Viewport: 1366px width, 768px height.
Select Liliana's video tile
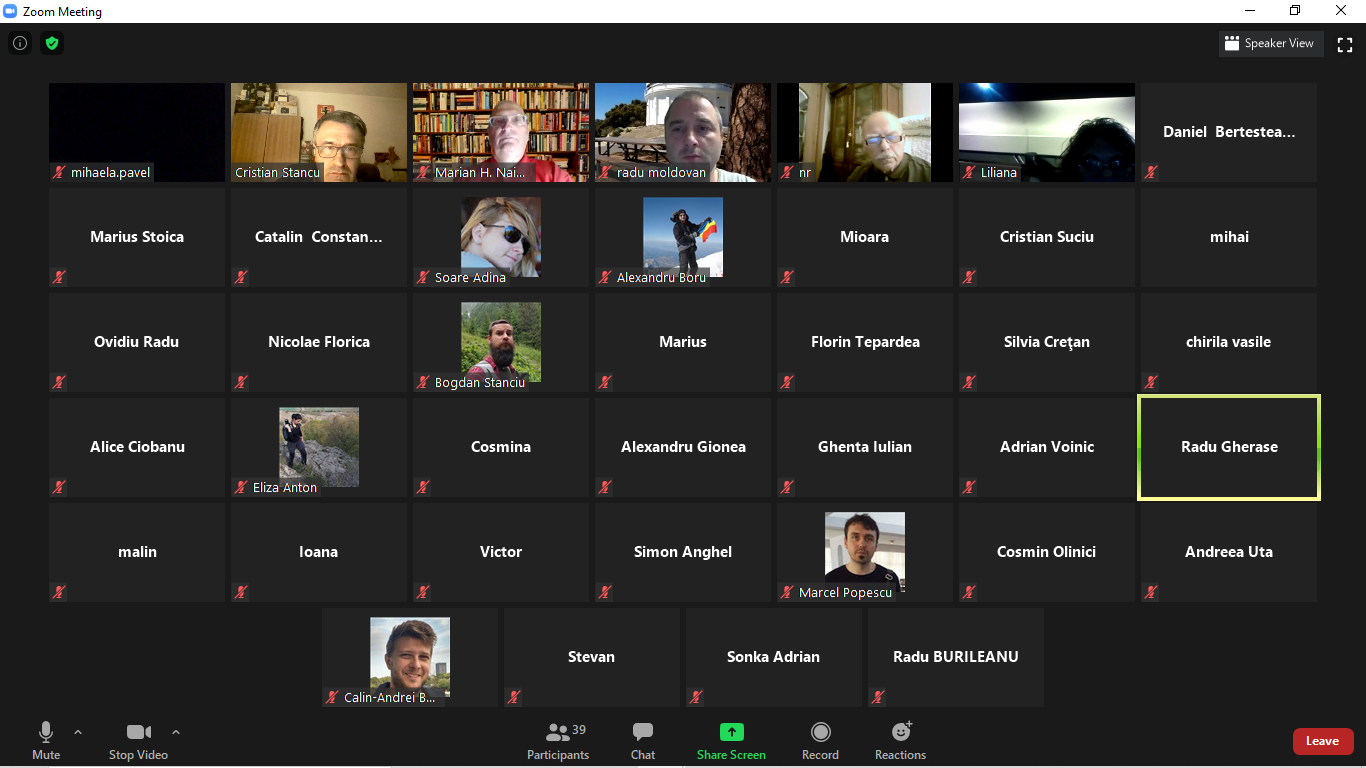point(1047,132)
